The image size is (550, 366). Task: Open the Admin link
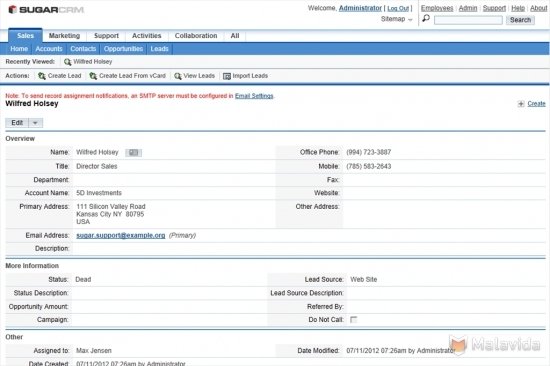click(x=468, y=8)
